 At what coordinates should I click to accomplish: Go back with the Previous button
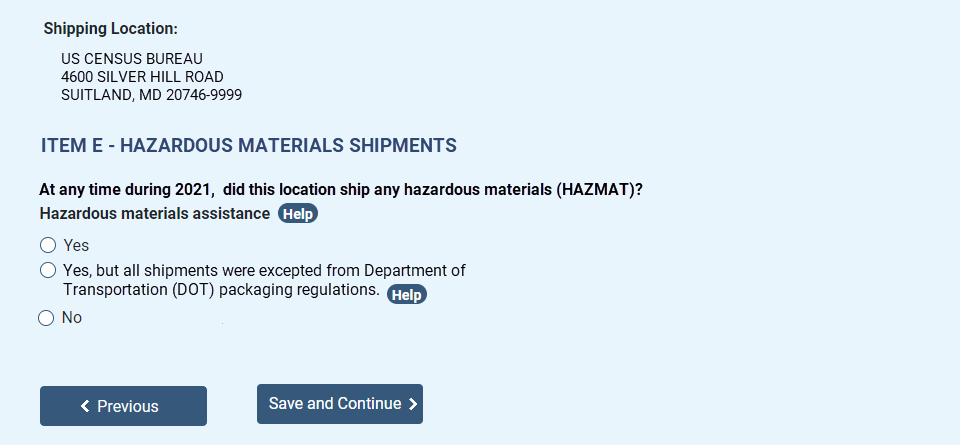pyautogui.click(x=123, y=406)
